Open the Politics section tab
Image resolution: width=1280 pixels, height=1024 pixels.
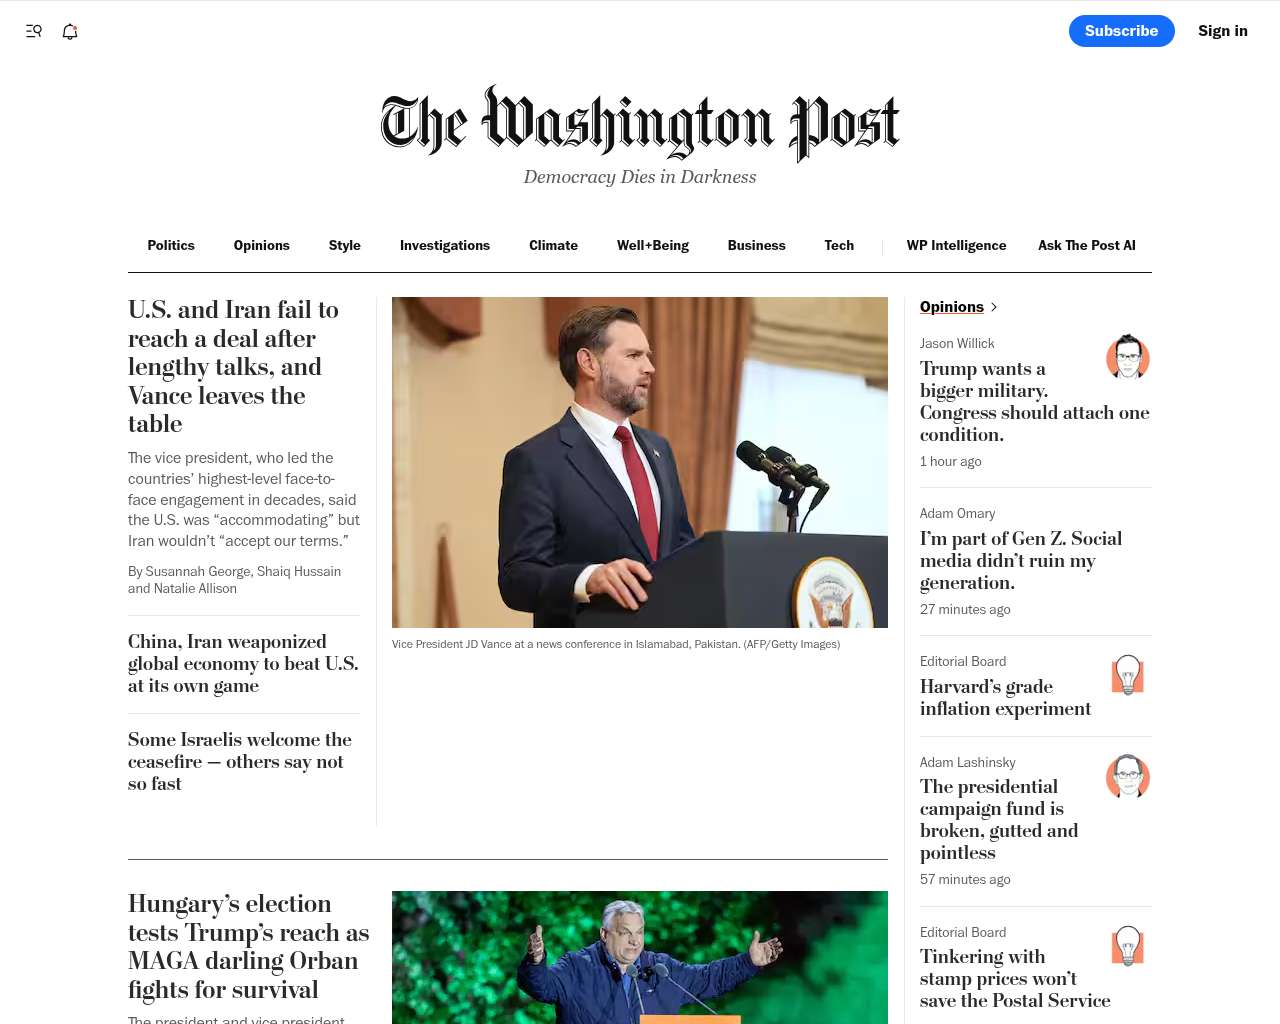tap(171, 245)
